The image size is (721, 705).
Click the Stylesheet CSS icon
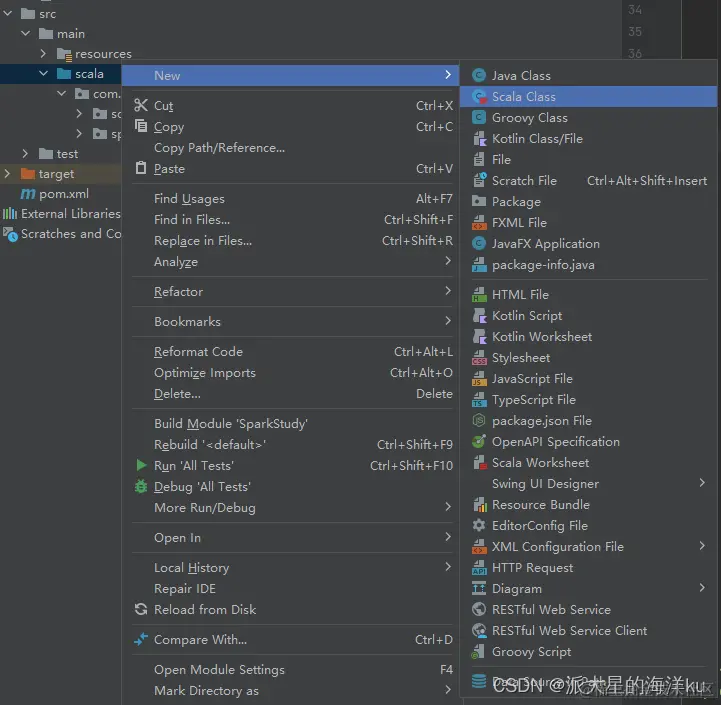[x=479, y=357]
